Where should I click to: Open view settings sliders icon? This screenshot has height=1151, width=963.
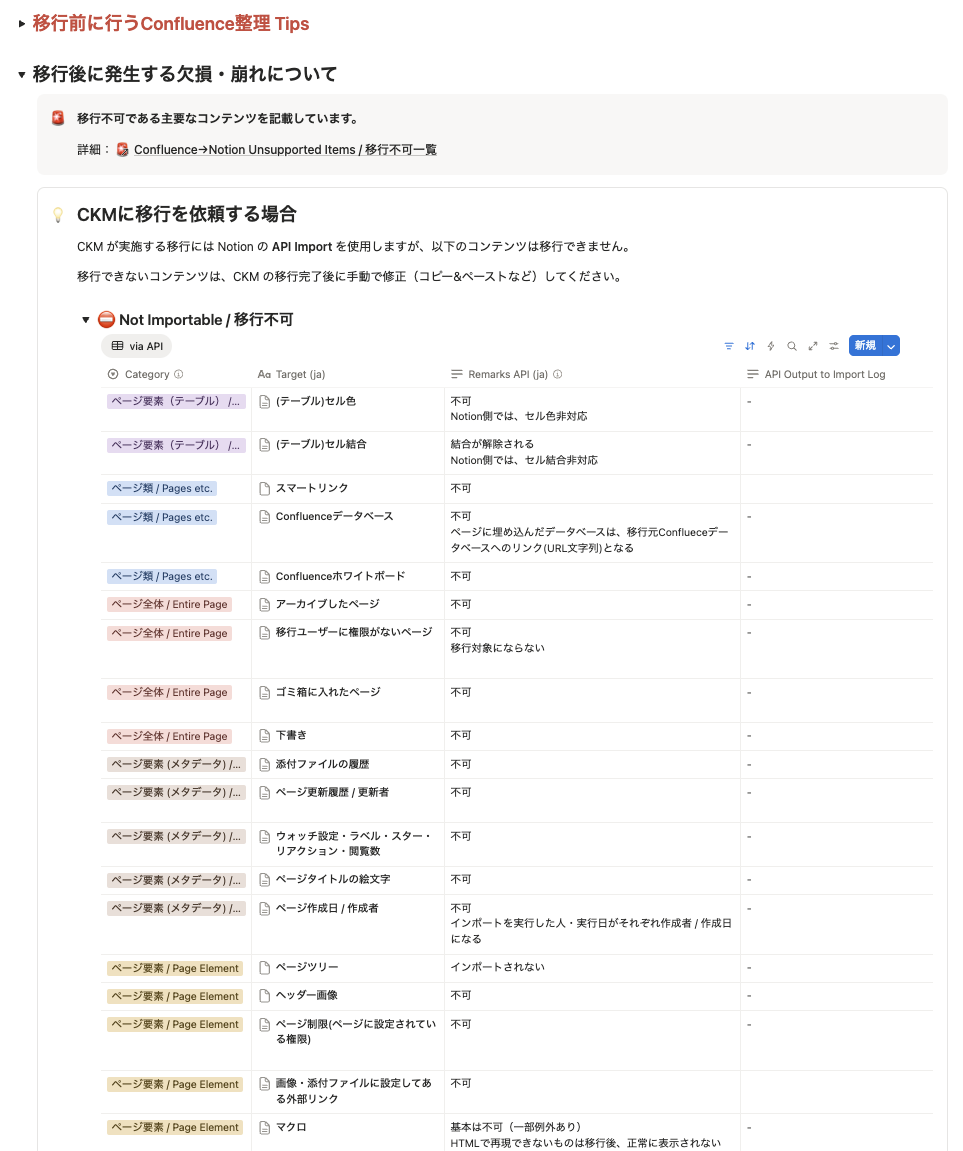point(834,346)
